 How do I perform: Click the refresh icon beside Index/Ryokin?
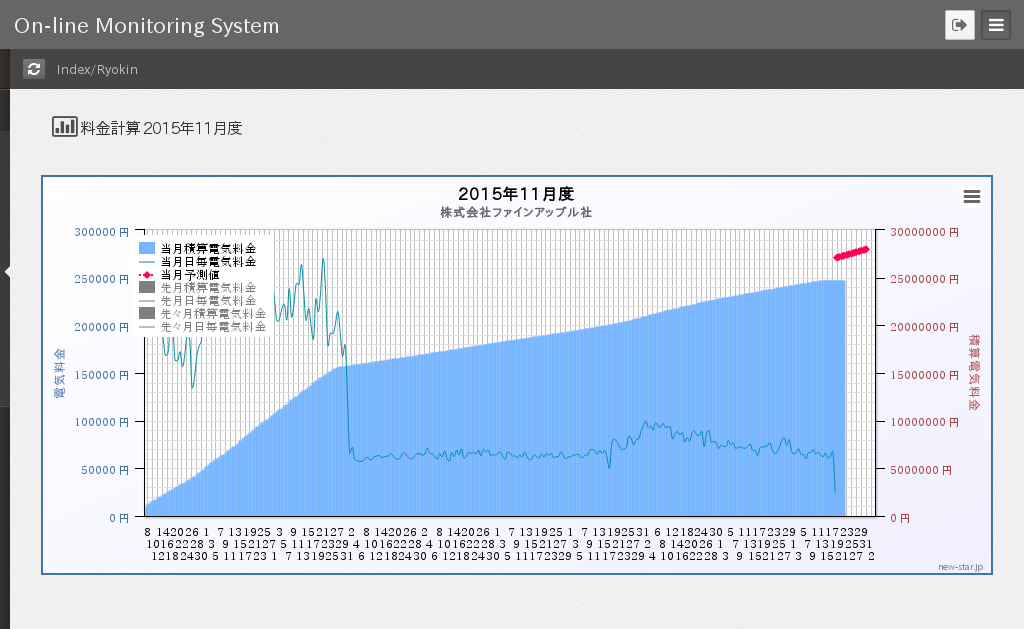(x=34, y=69)
